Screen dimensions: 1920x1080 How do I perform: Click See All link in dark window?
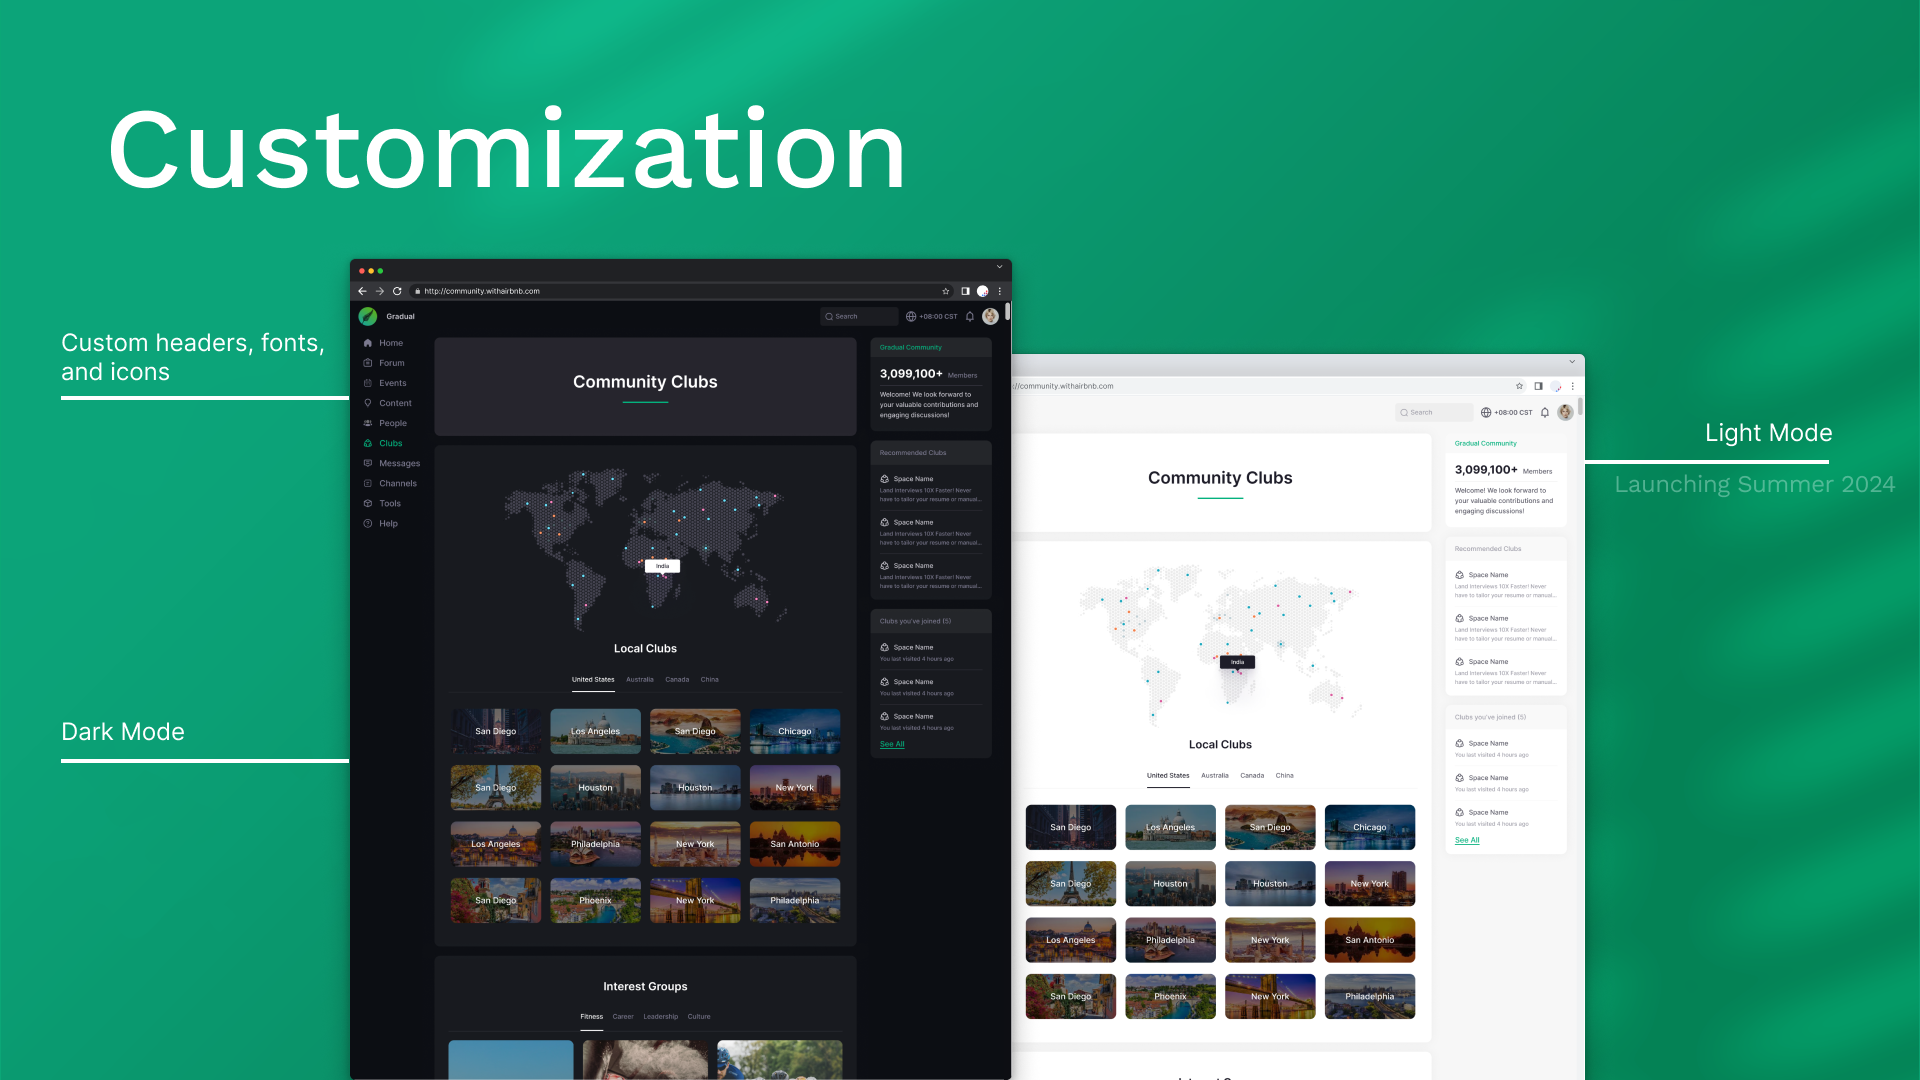point(892,744)
